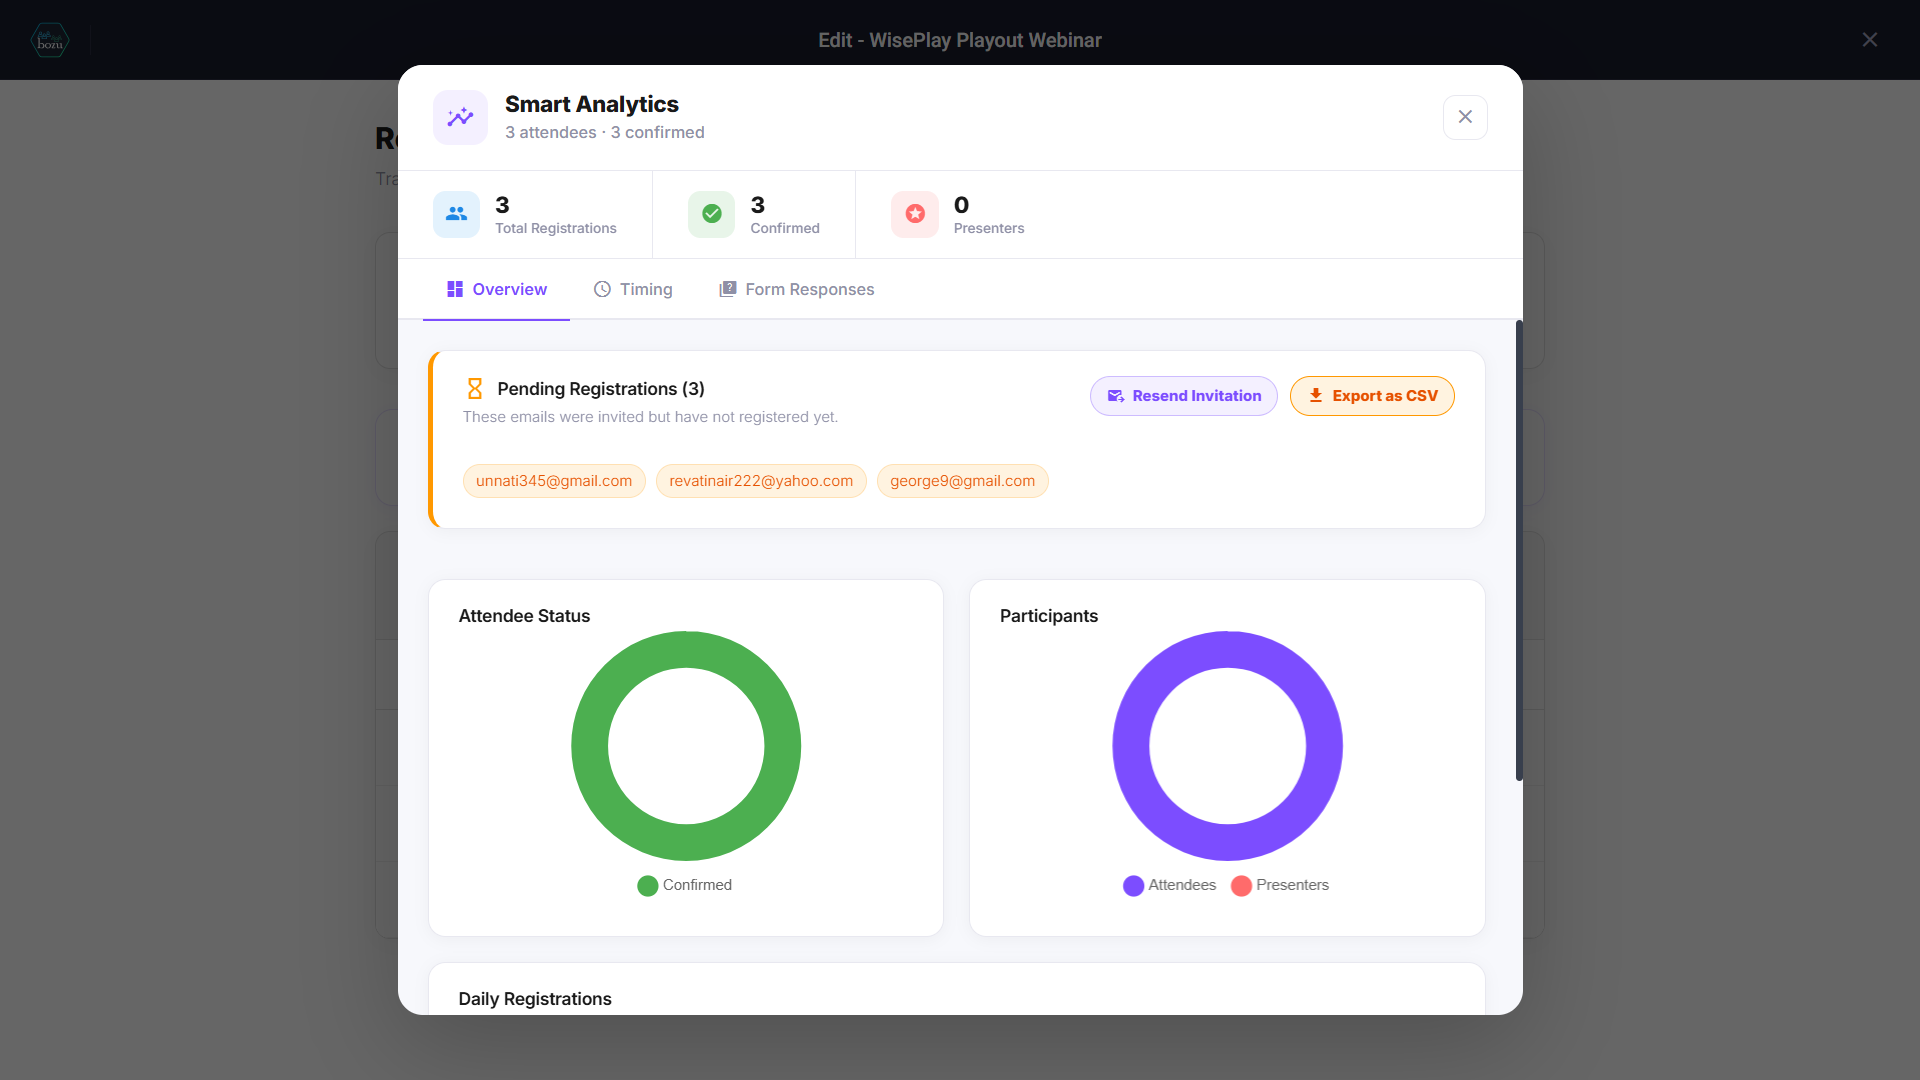Image resolution: width=1920 pixels, height=1080 pixels.
Task: Click the '3 attendees · 3 confirmed' subtitle
Action: tap(604, 133)
